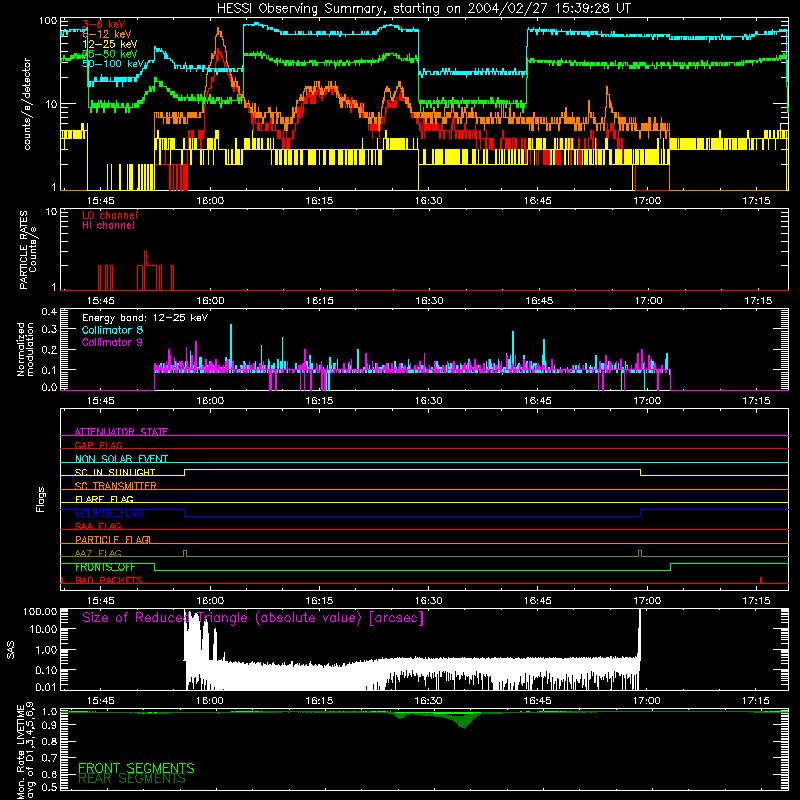Click the Normalized modulation axis label
800x800 pixels.
(26, 349)
